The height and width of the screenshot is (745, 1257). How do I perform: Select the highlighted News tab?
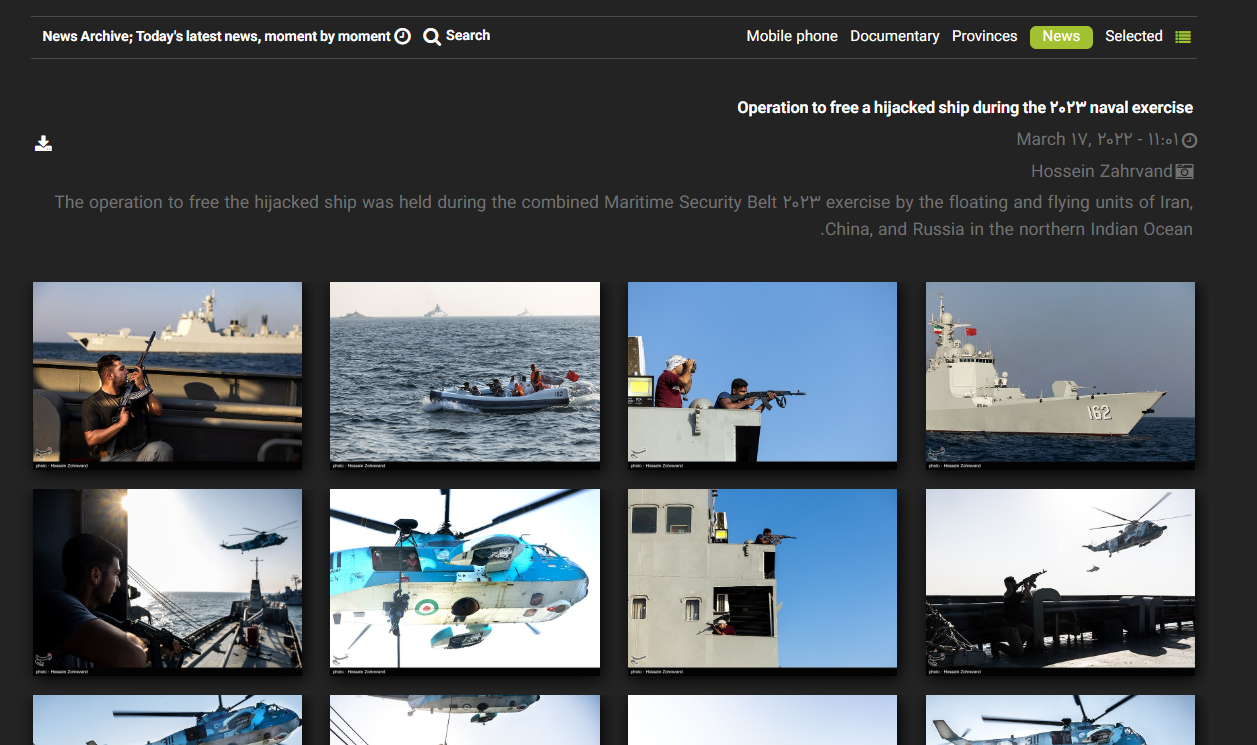tap(1060, 36)
